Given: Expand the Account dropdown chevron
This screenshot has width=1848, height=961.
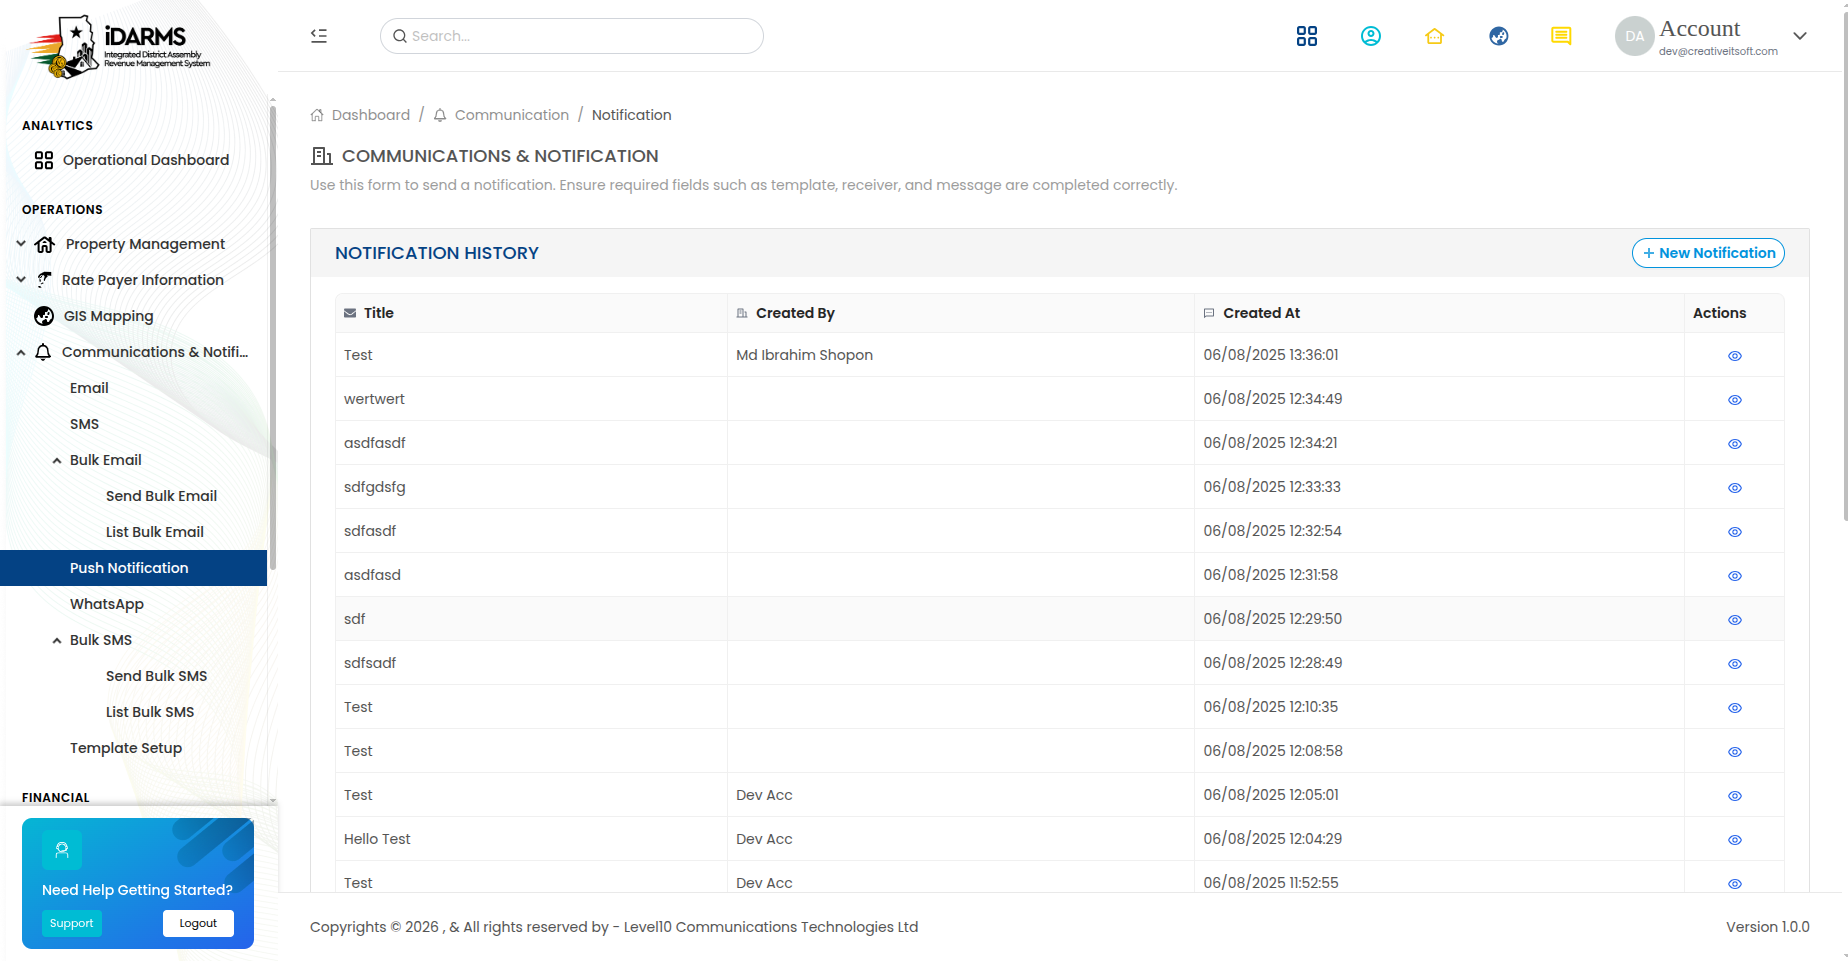Looking at the screenshot, I should pyautogui.click(x=1800, y=36).
